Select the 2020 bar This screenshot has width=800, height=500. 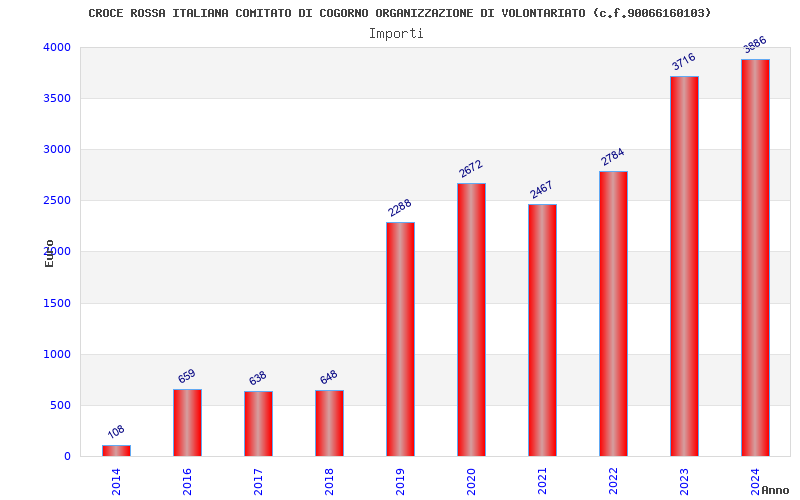pos(471,319)
